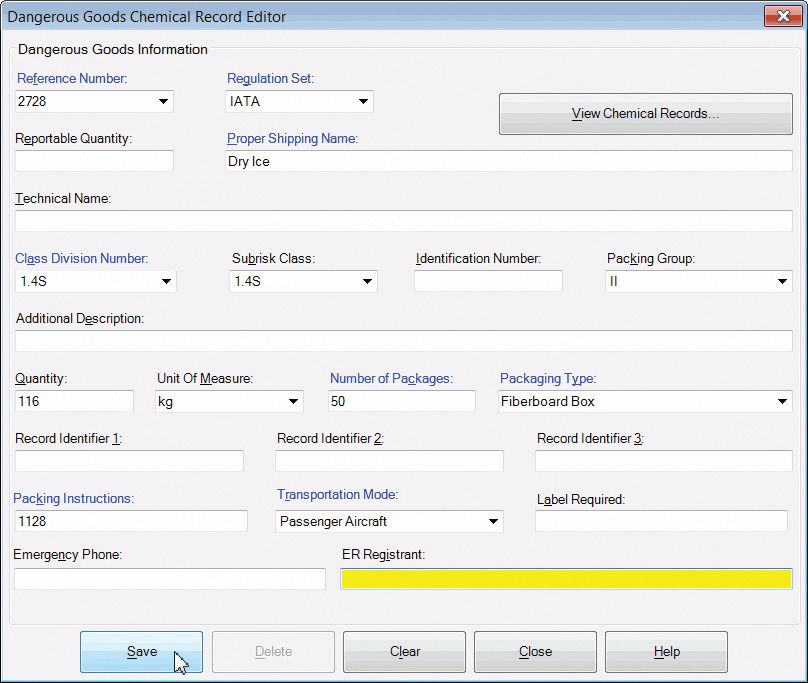Click the 'Subrisk Class:' label
The image size is (808, 683).
pyautogui.click(x=273, y=259)
